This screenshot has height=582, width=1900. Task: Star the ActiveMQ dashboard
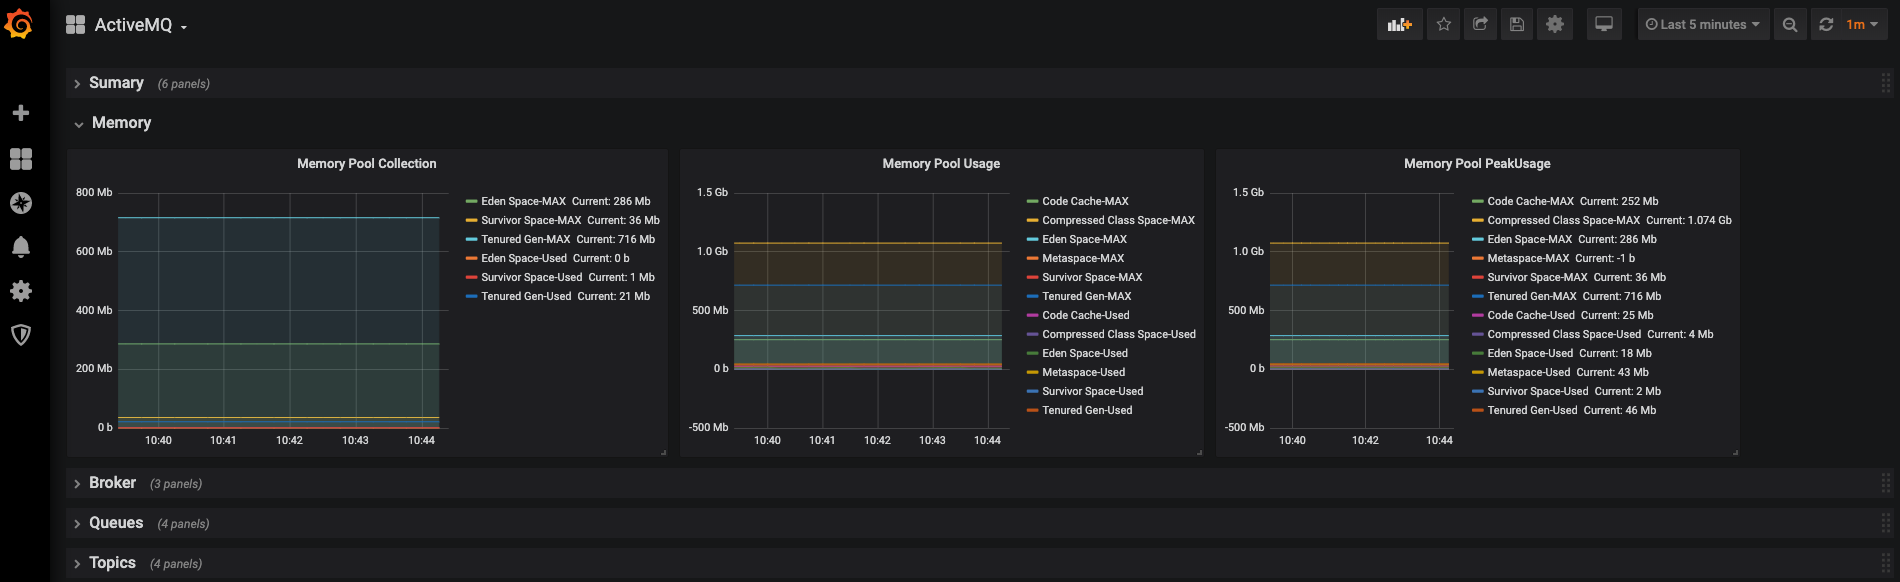pyautogui.click(x=1444, y=24)
